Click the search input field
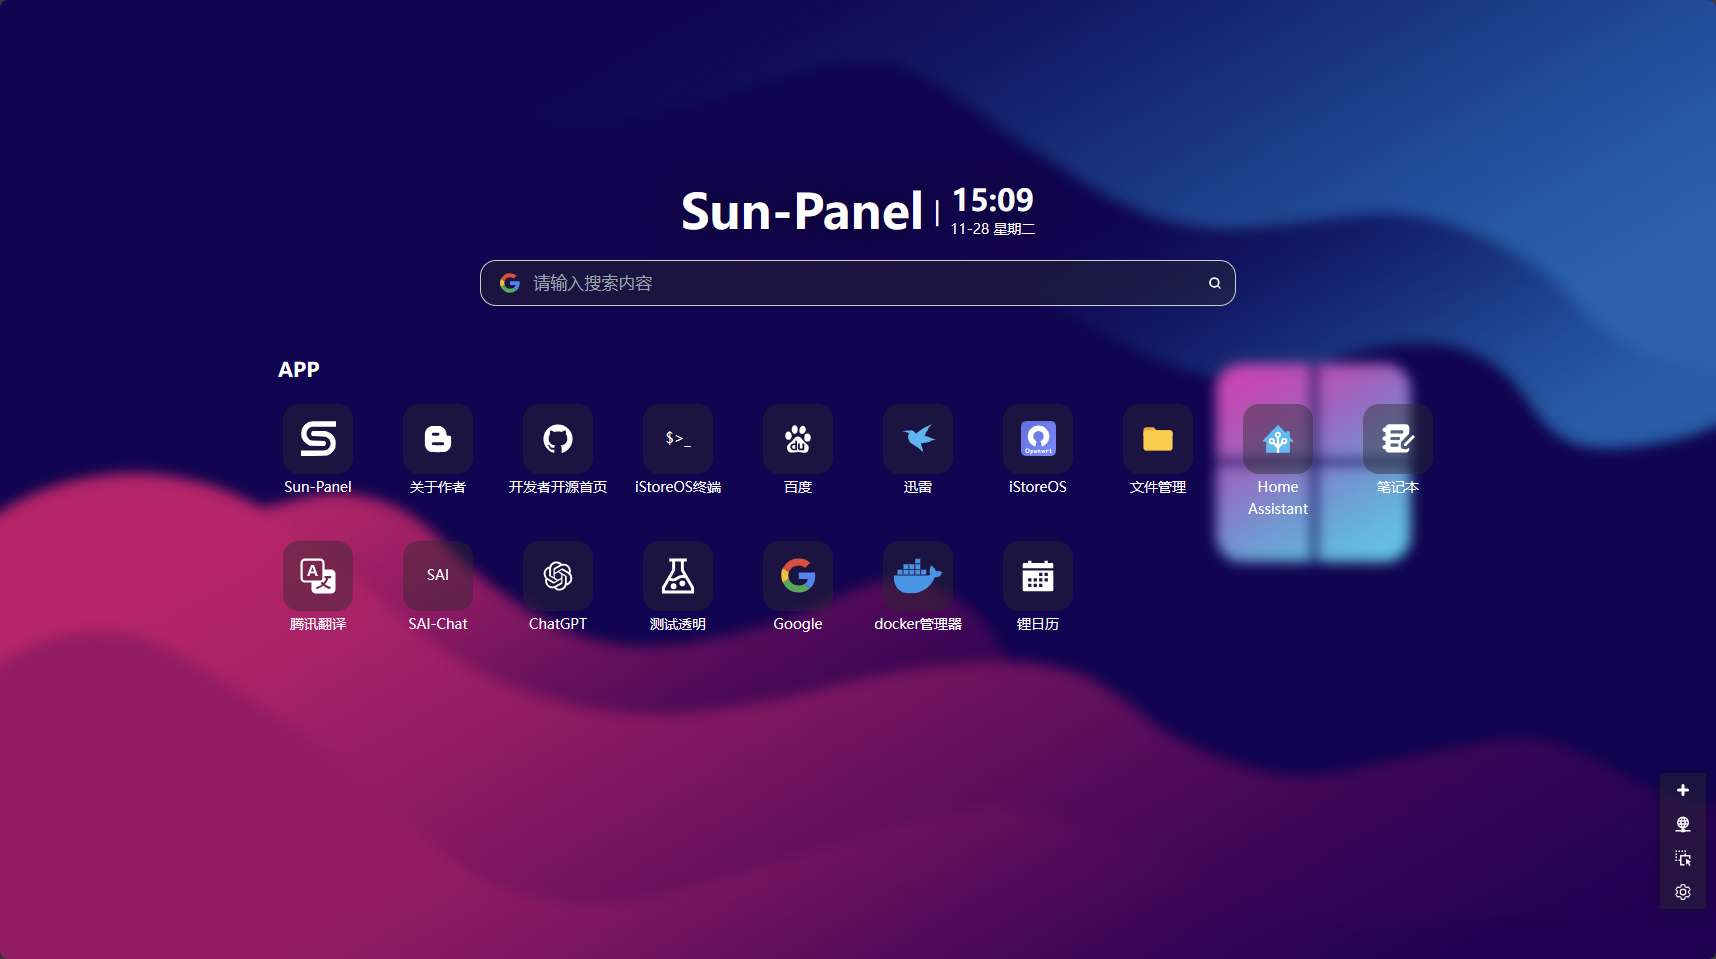1716x959 pixels. (860, 283)
